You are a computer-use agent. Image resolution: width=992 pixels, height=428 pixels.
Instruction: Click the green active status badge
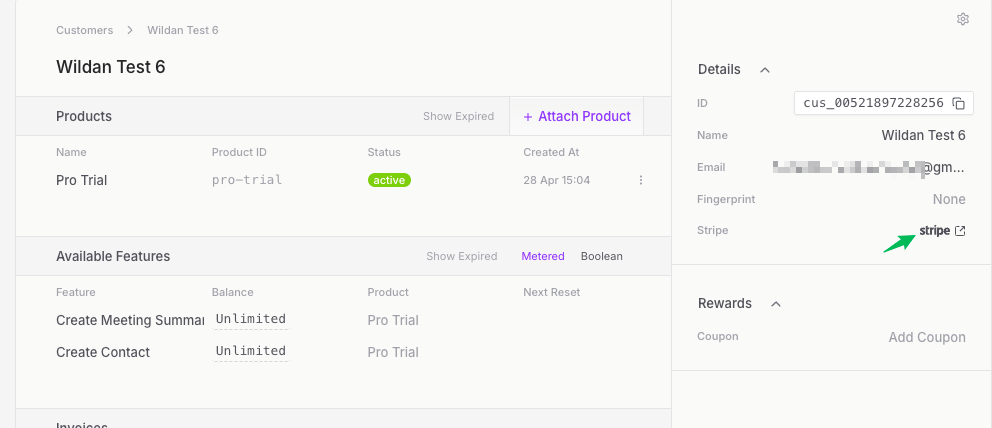[389, 180]
